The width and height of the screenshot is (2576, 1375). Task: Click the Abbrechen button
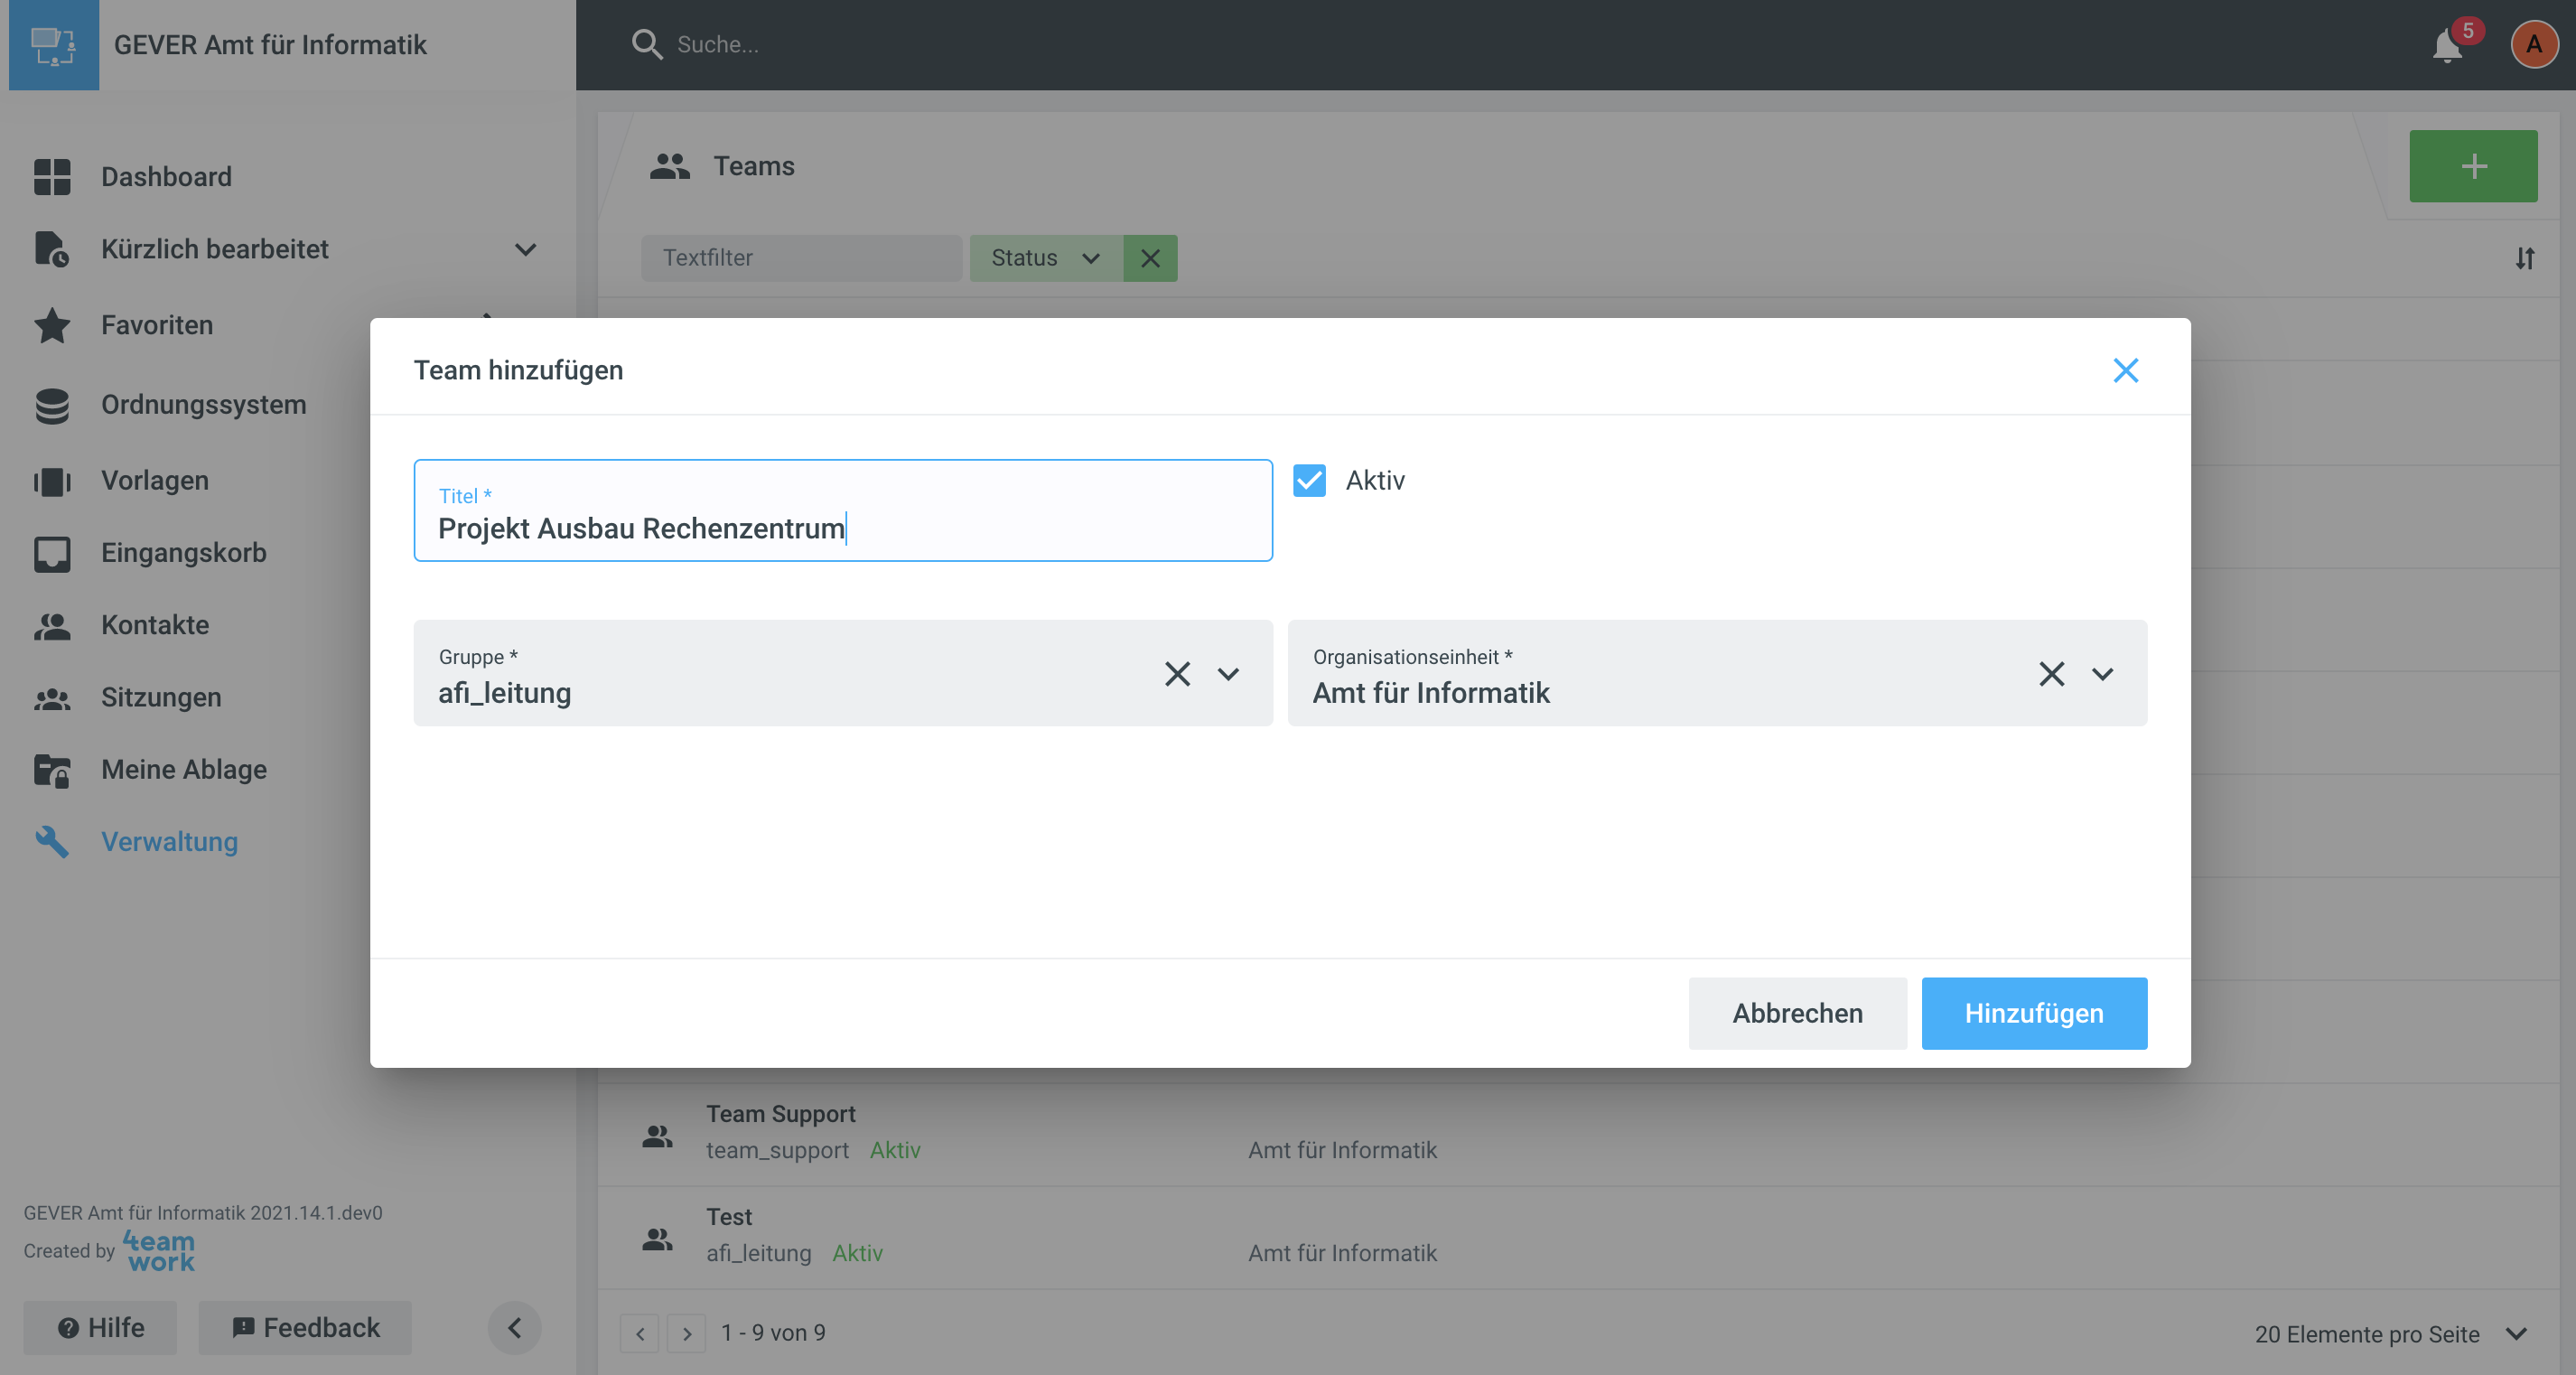[x=1797, y=1013]
